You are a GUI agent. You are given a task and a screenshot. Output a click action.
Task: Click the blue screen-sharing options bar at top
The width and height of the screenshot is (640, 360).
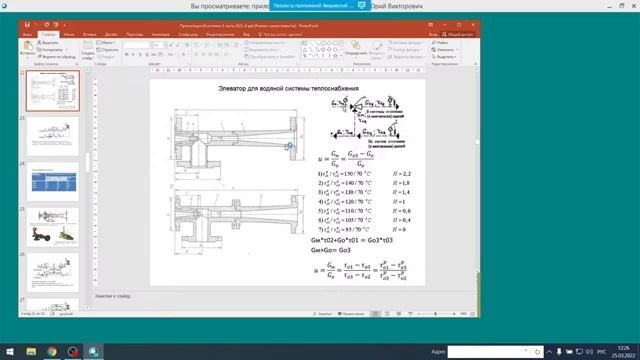point(320,5)
